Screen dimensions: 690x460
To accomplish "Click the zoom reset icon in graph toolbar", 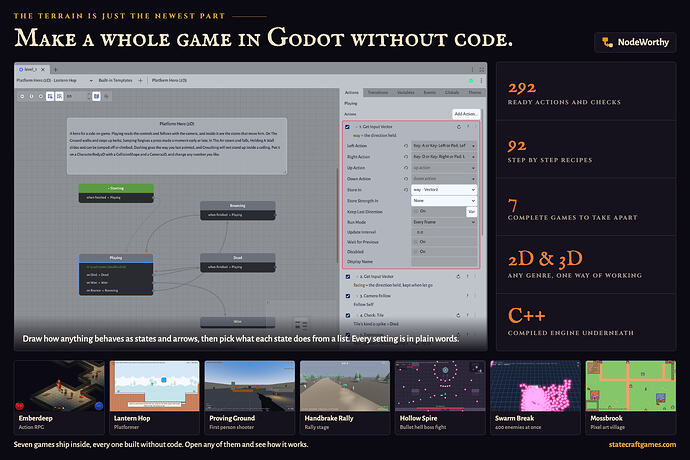I will point(31,96).
